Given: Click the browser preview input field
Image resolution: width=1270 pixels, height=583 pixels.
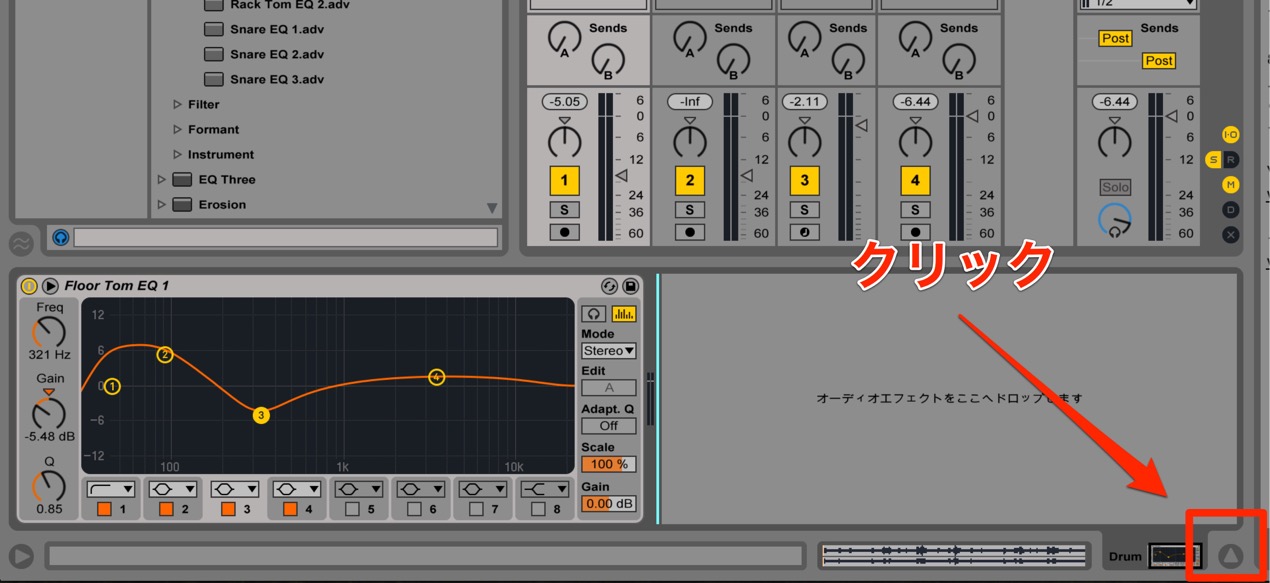Looking at the screenshot, I should click(x=285, y=238).
